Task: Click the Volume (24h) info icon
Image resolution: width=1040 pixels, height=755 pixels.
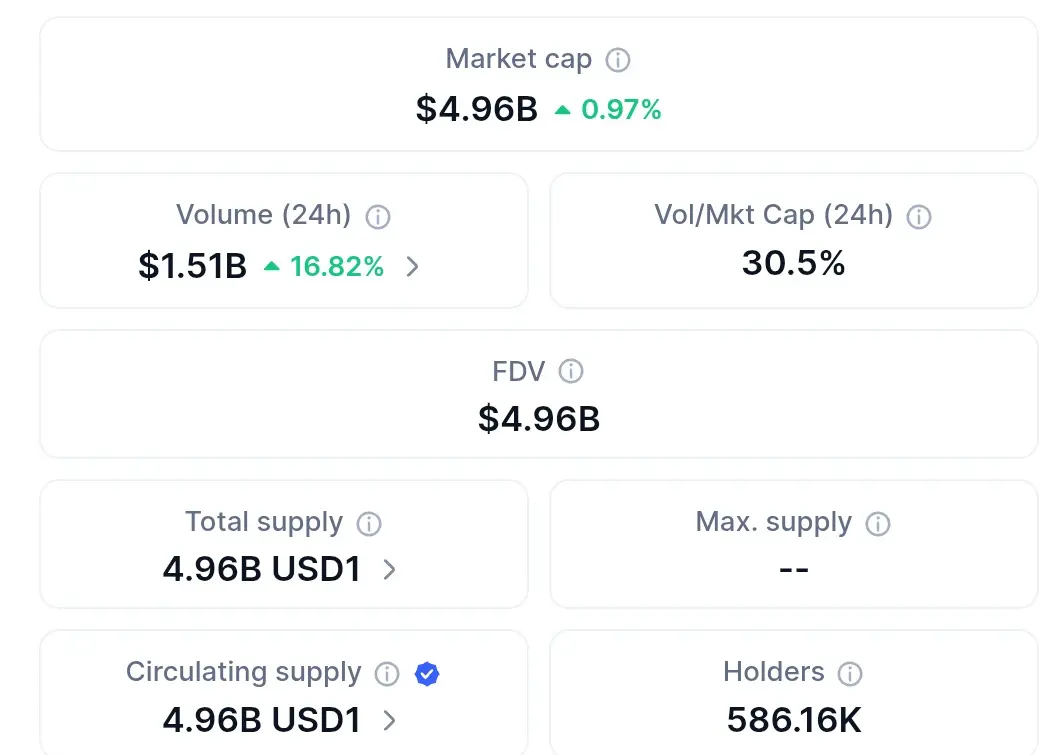Action: (378, 216)
